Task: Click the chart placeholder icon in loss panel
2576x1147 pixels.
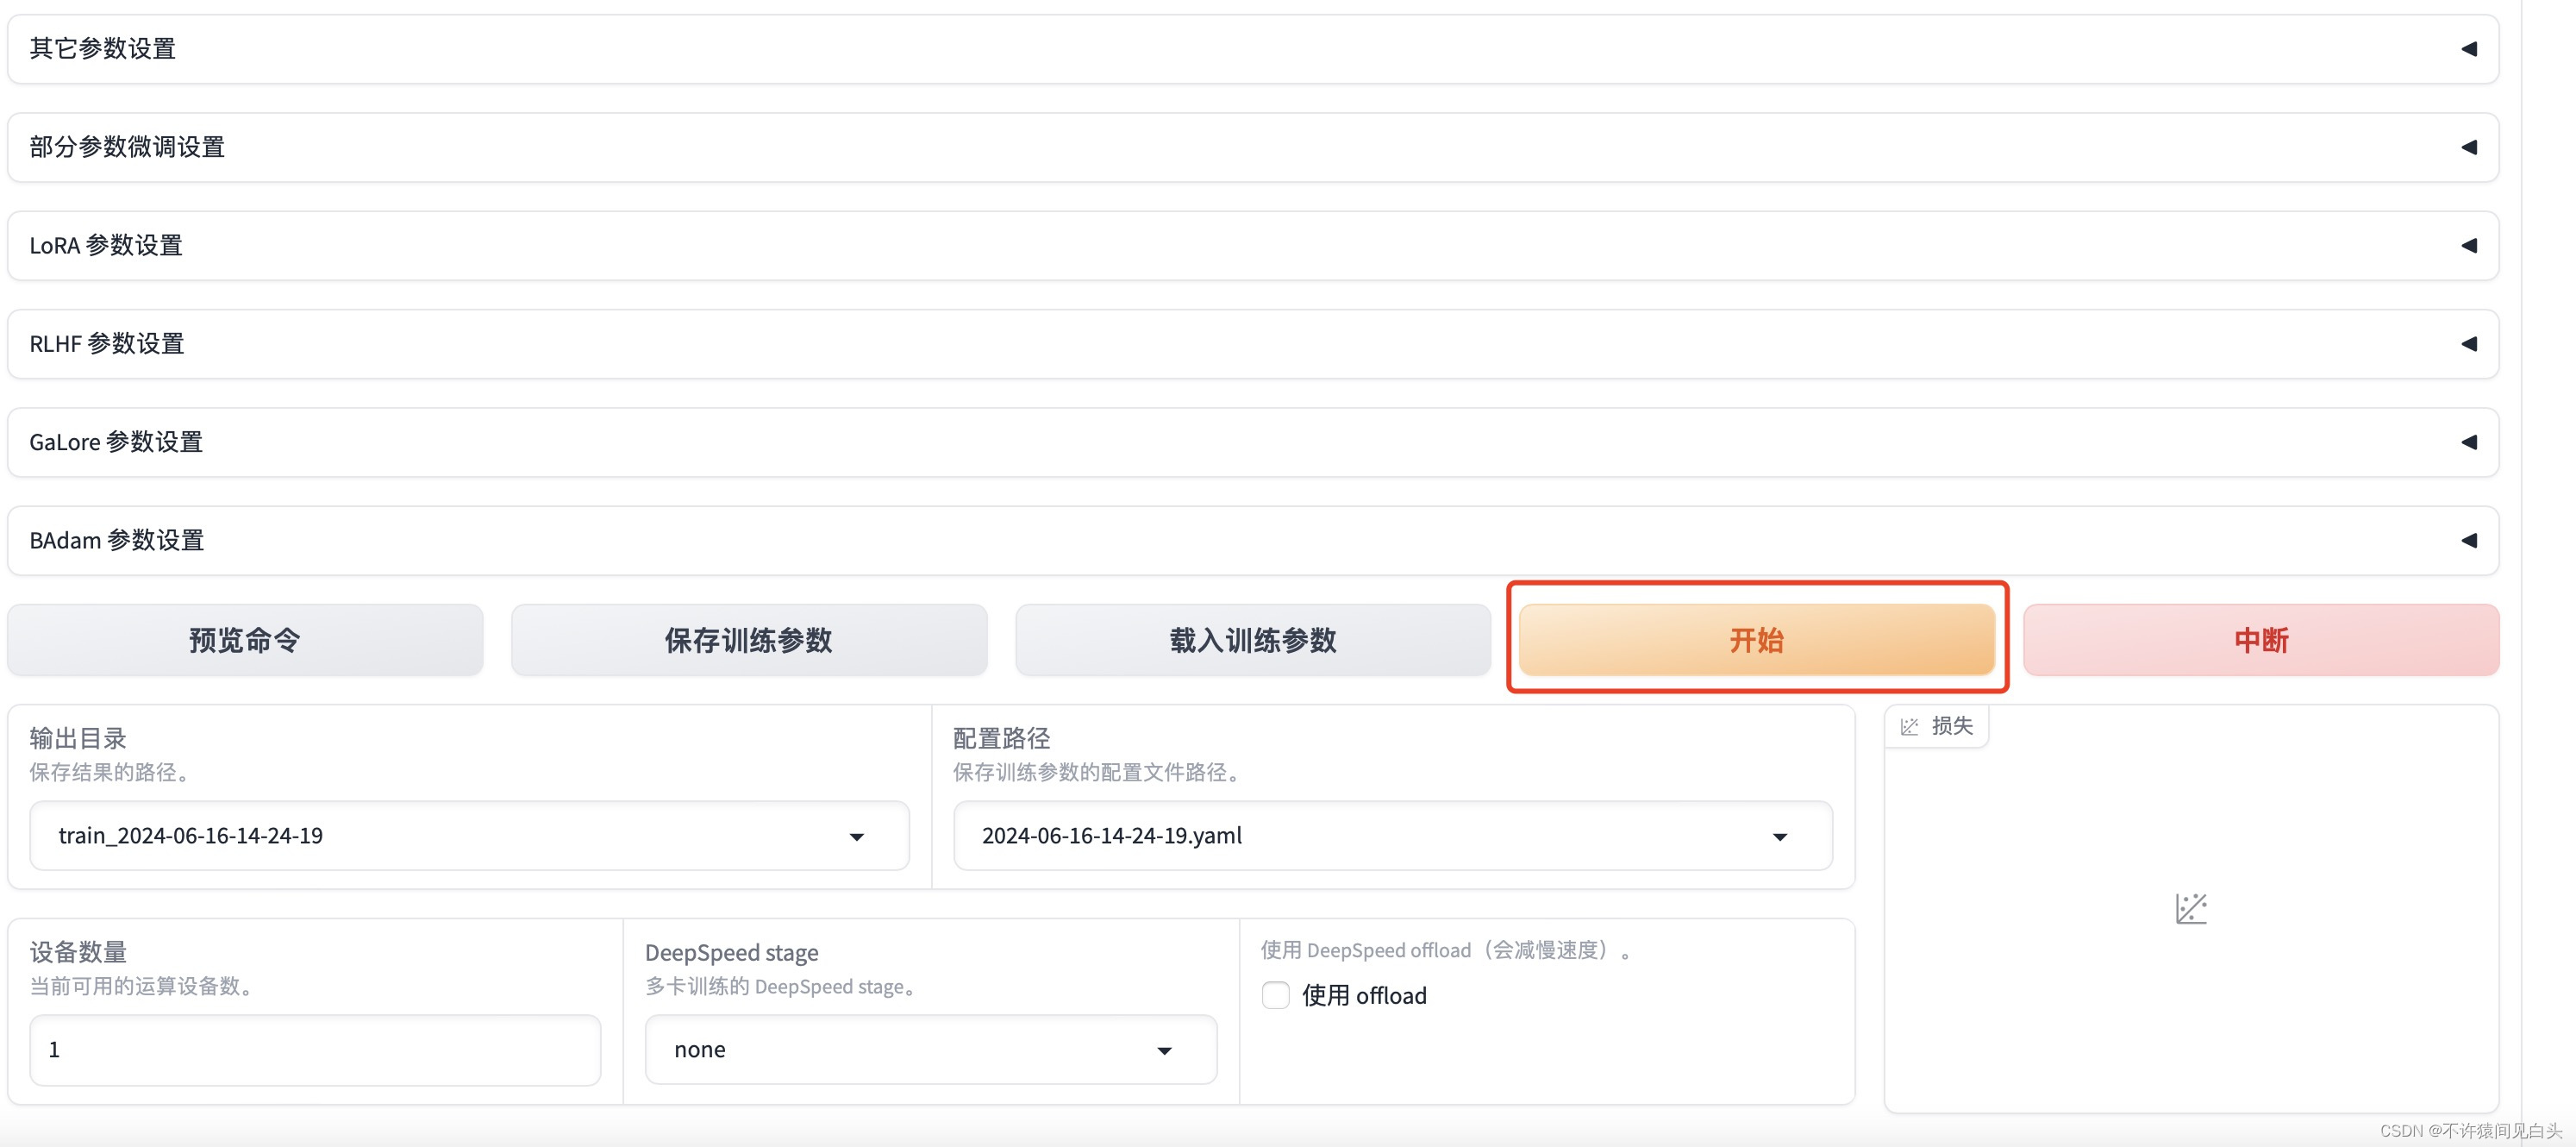Action: 2190,908
